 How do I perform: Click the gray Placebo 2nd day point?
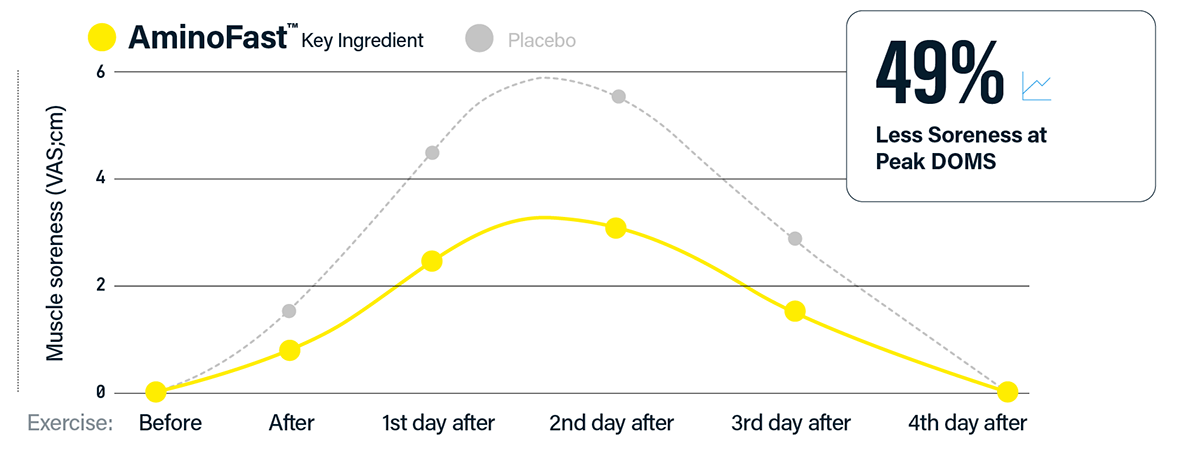619,96
